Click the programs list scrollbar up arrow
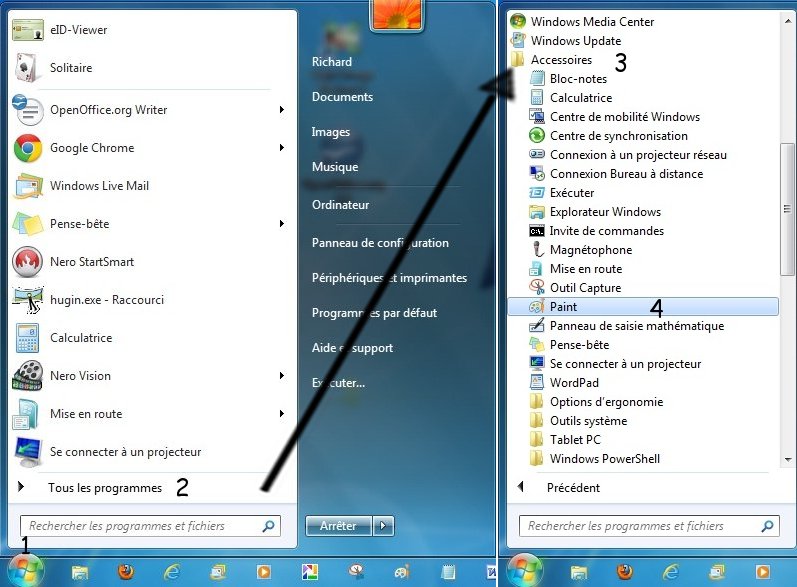The height and width of the screenshot is (587, 797). (x=788, y=21)
